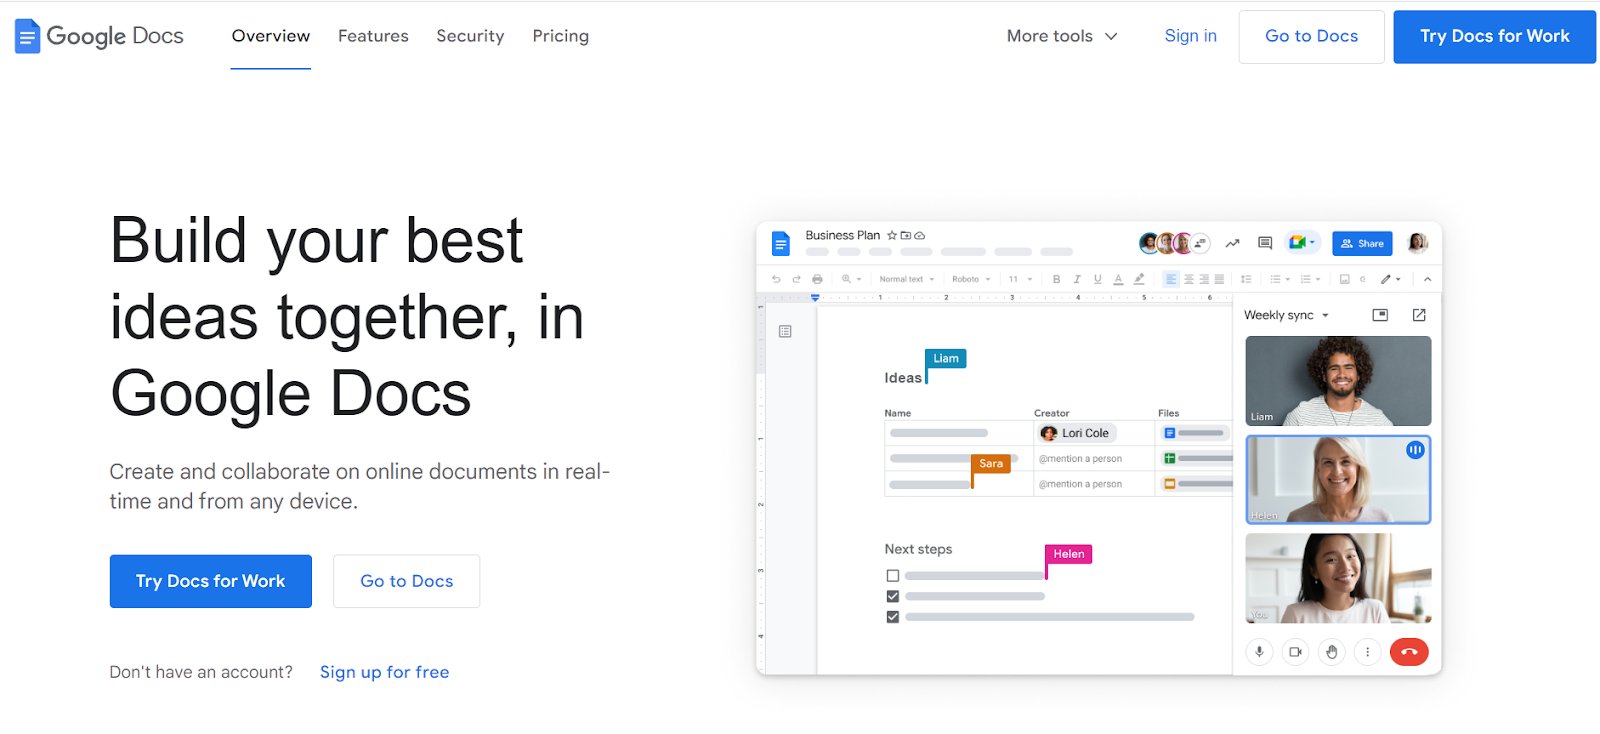Turn off the camera

click(1295, 652)
